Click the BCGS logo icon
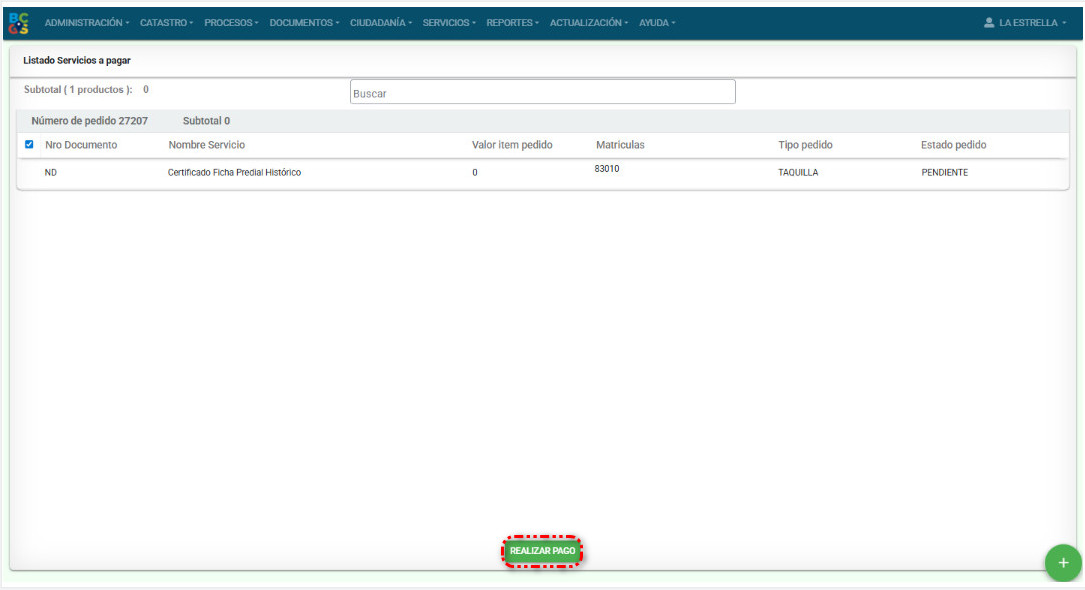Image resolution: width=1085 pixels, height=590 pixels. tap(18, 22)
